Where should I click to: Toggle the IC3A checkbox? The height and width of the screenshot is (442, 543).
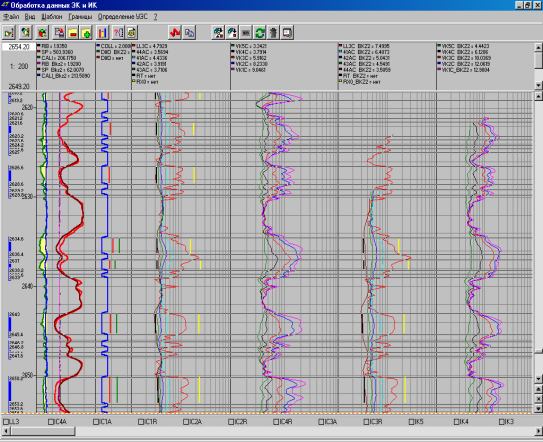(x=321, y=422)
